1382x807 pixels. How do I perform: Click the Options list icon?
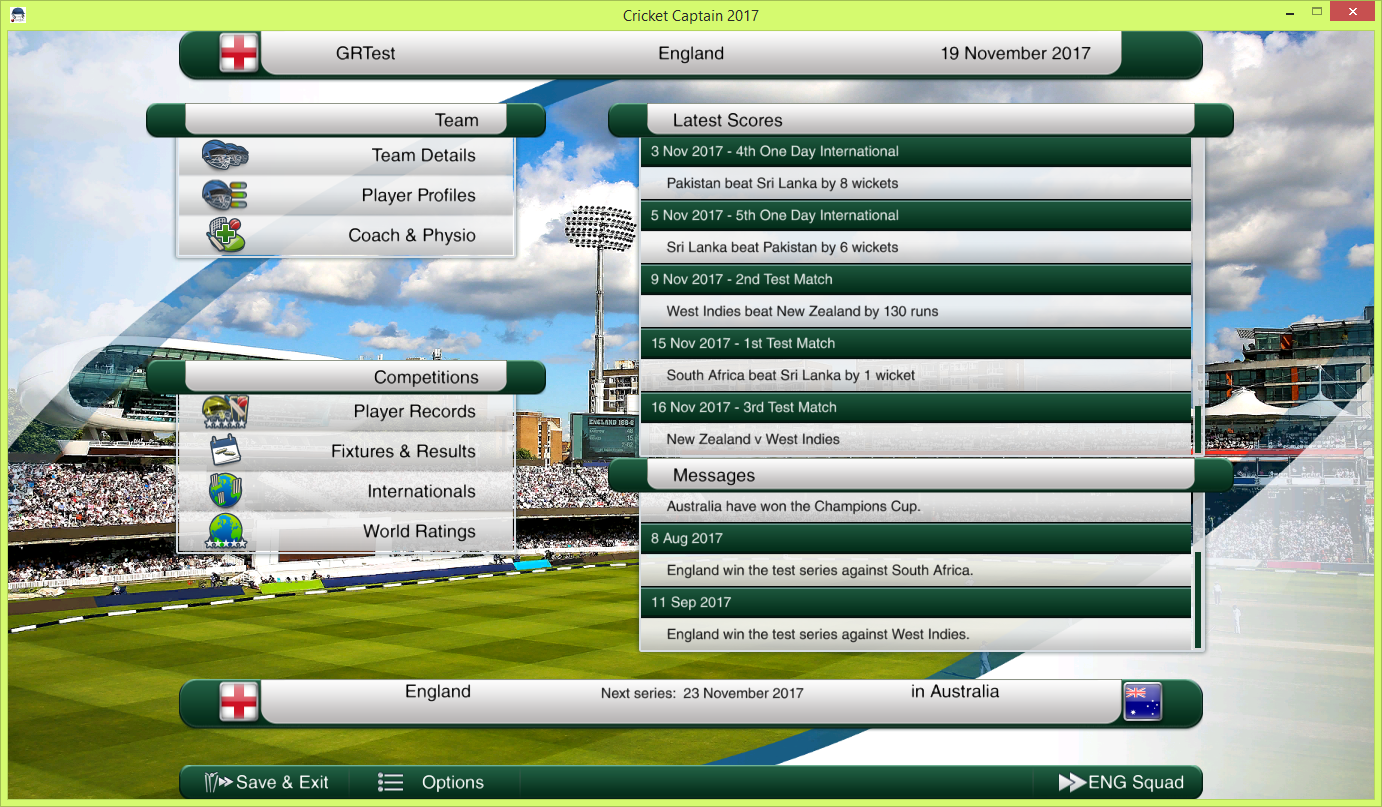pos(391,782)
